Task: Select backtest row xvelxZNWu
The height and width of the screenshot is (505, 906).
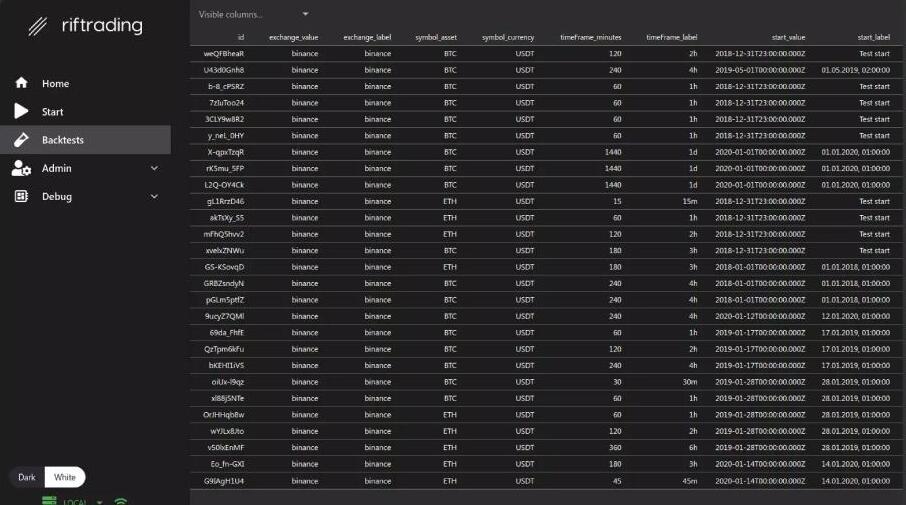Action: point(546,251)
